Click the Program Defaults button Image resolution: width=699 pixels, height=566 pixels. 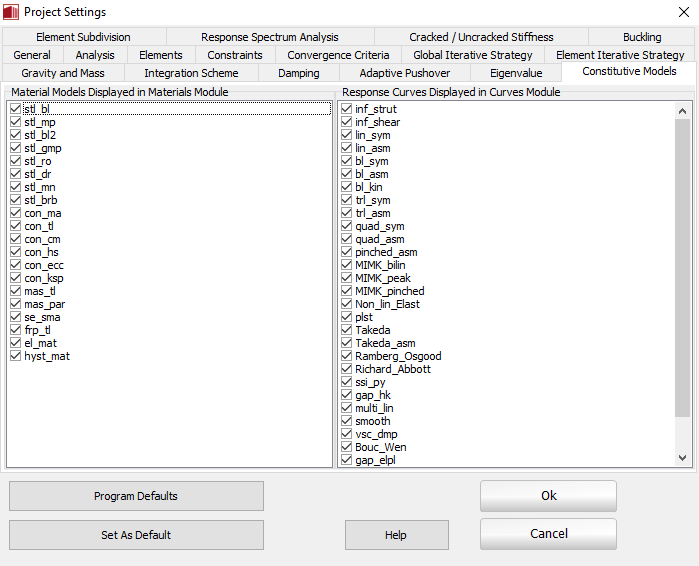[136, 496]
